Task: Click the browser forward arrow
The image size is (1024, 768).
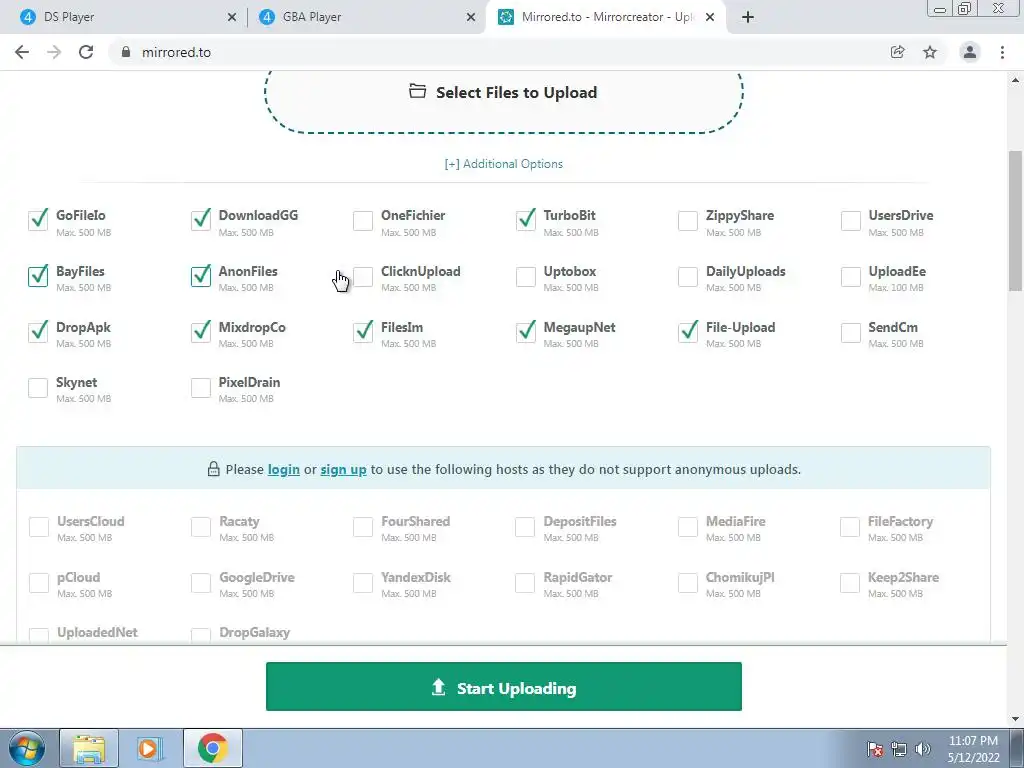Action: (x=54, y=52)
